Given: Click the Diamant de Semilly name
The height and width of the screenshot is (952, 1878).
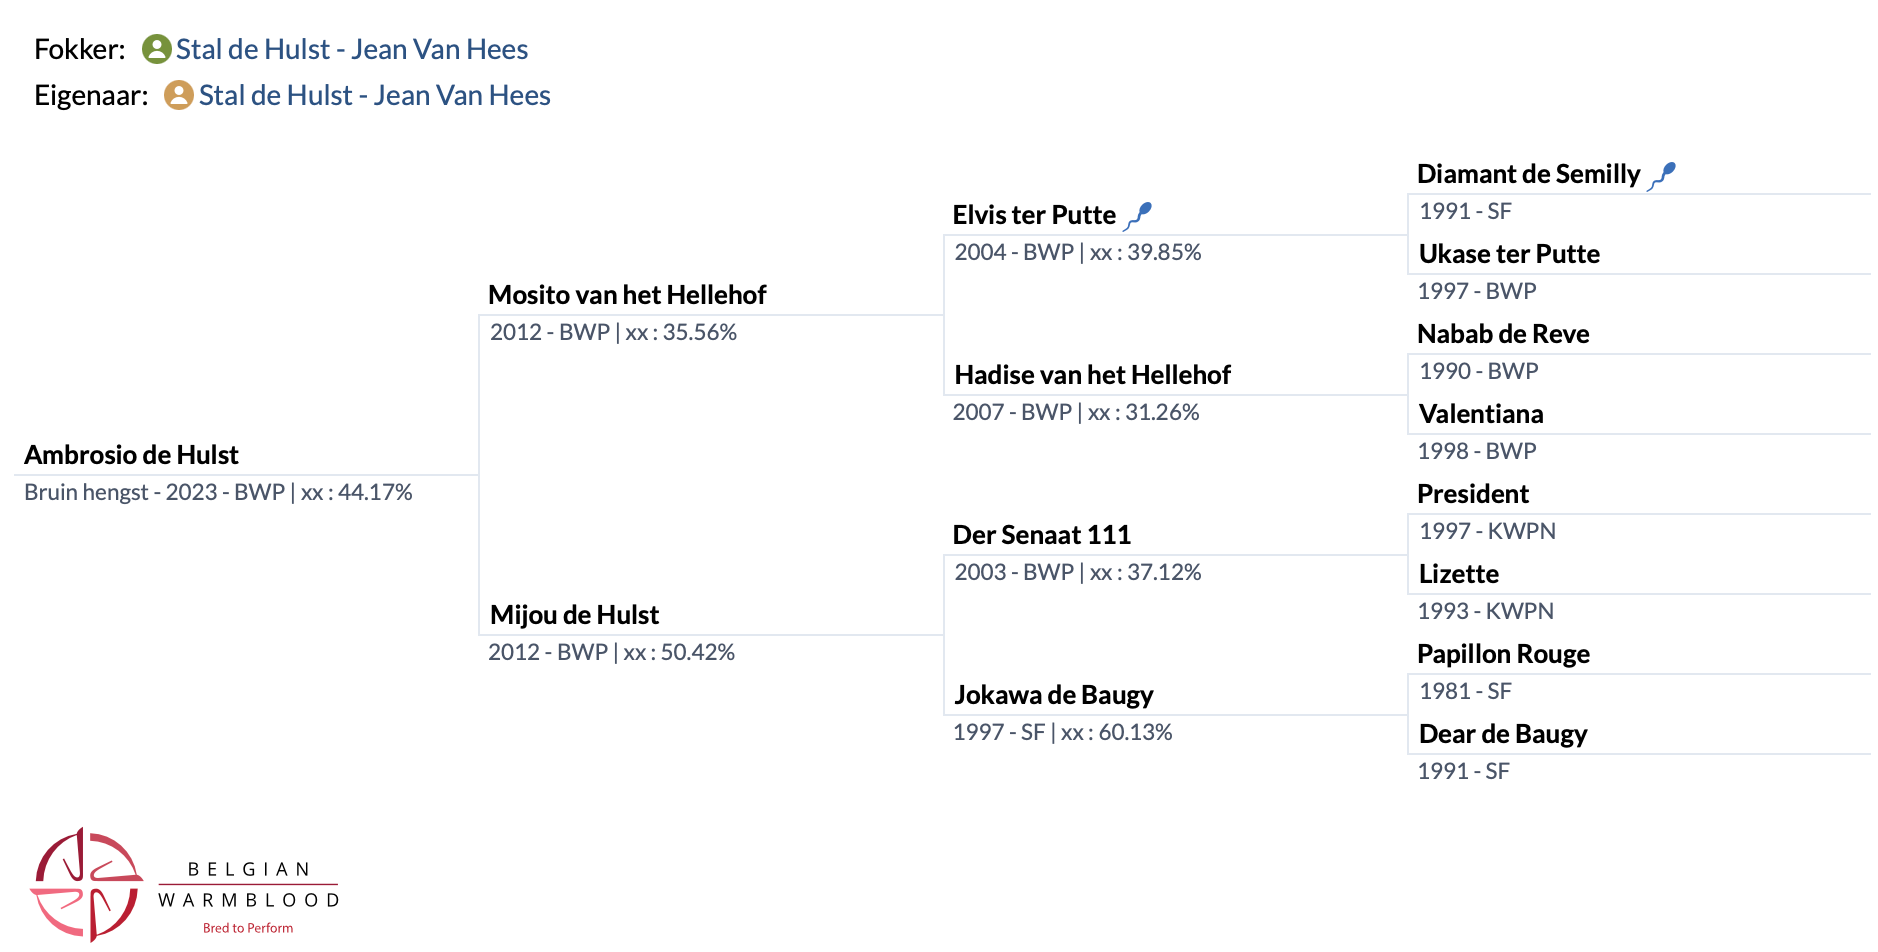Looking at the screenshot, I should tap(1528, 175).
